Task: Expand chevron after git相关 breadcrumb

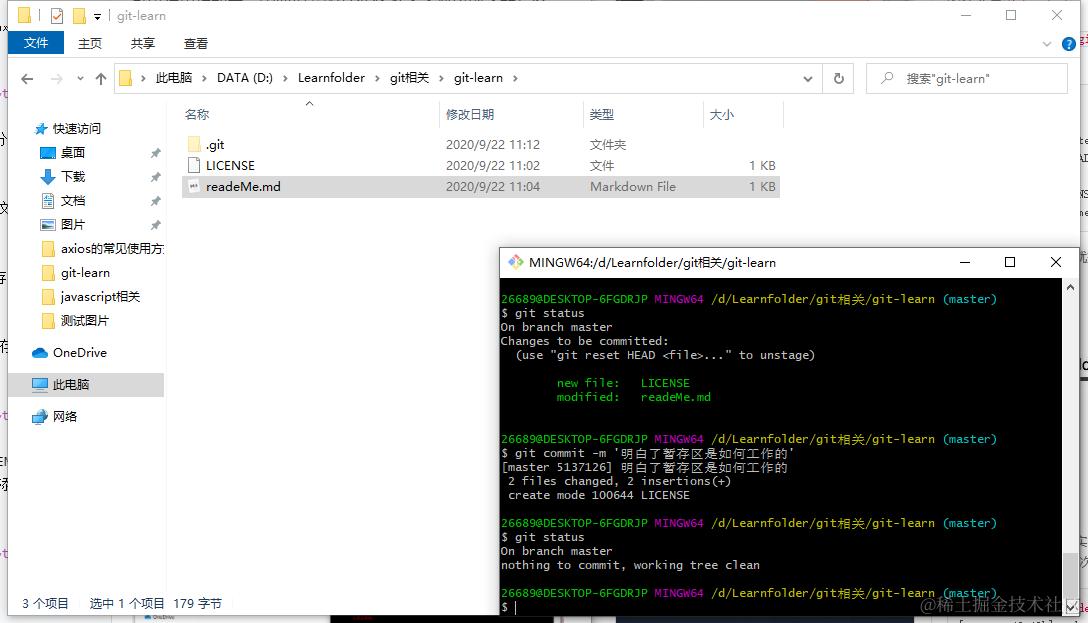Action: coord(441,78)
